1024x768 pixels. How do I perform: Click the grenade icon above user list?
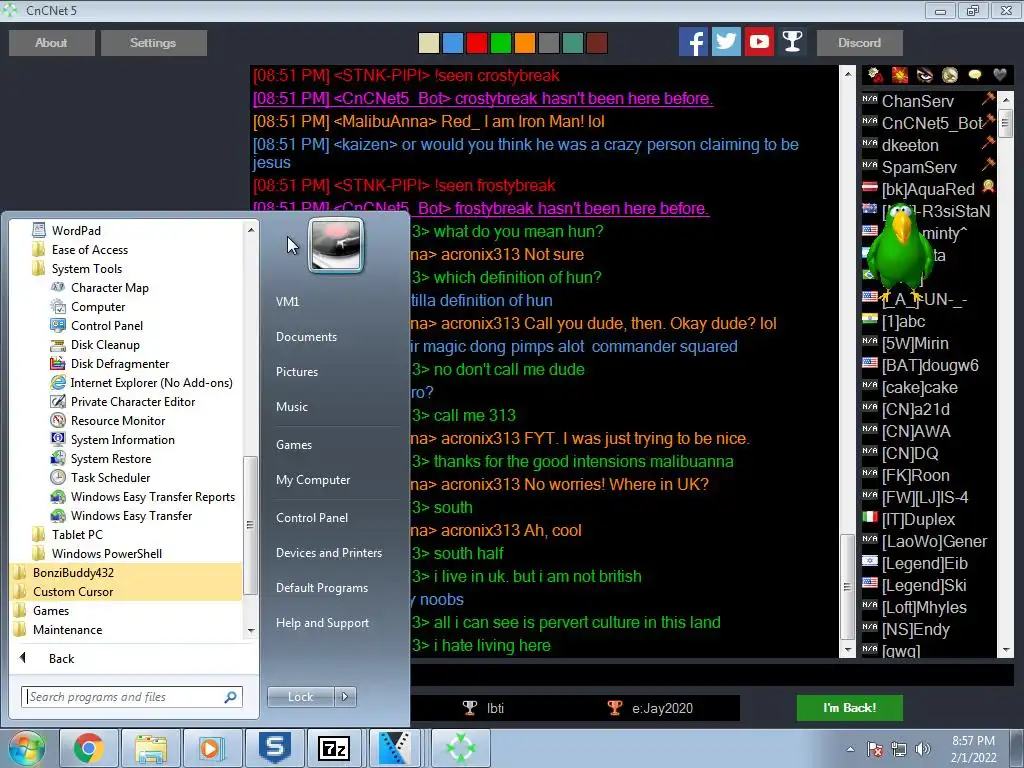point(875,76)
